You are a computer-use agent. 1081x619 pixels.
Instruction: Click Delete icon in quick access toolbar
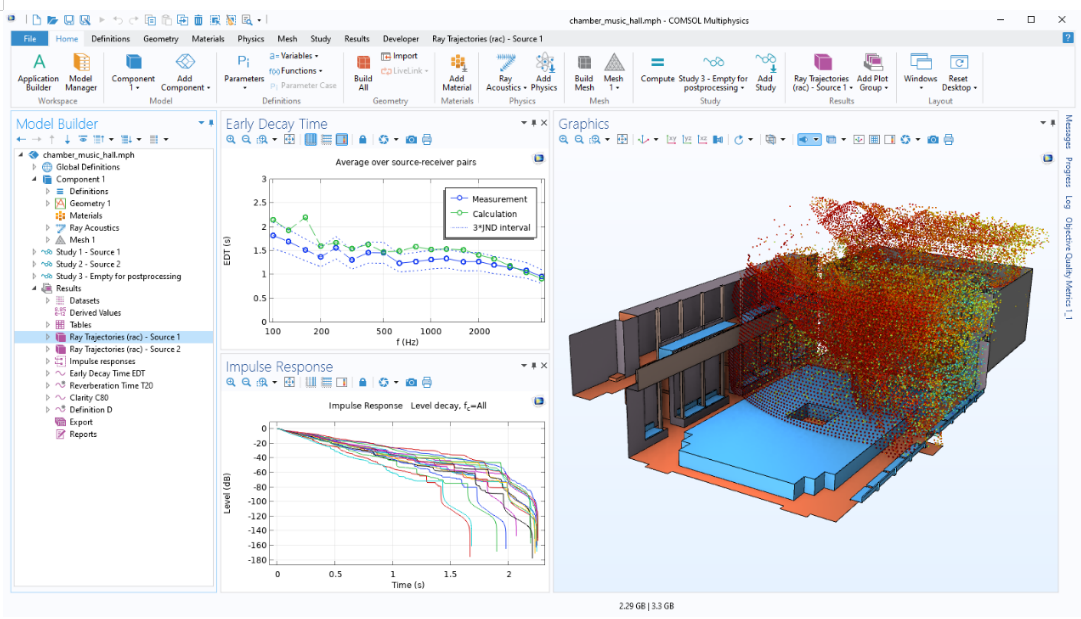[199, 20]
